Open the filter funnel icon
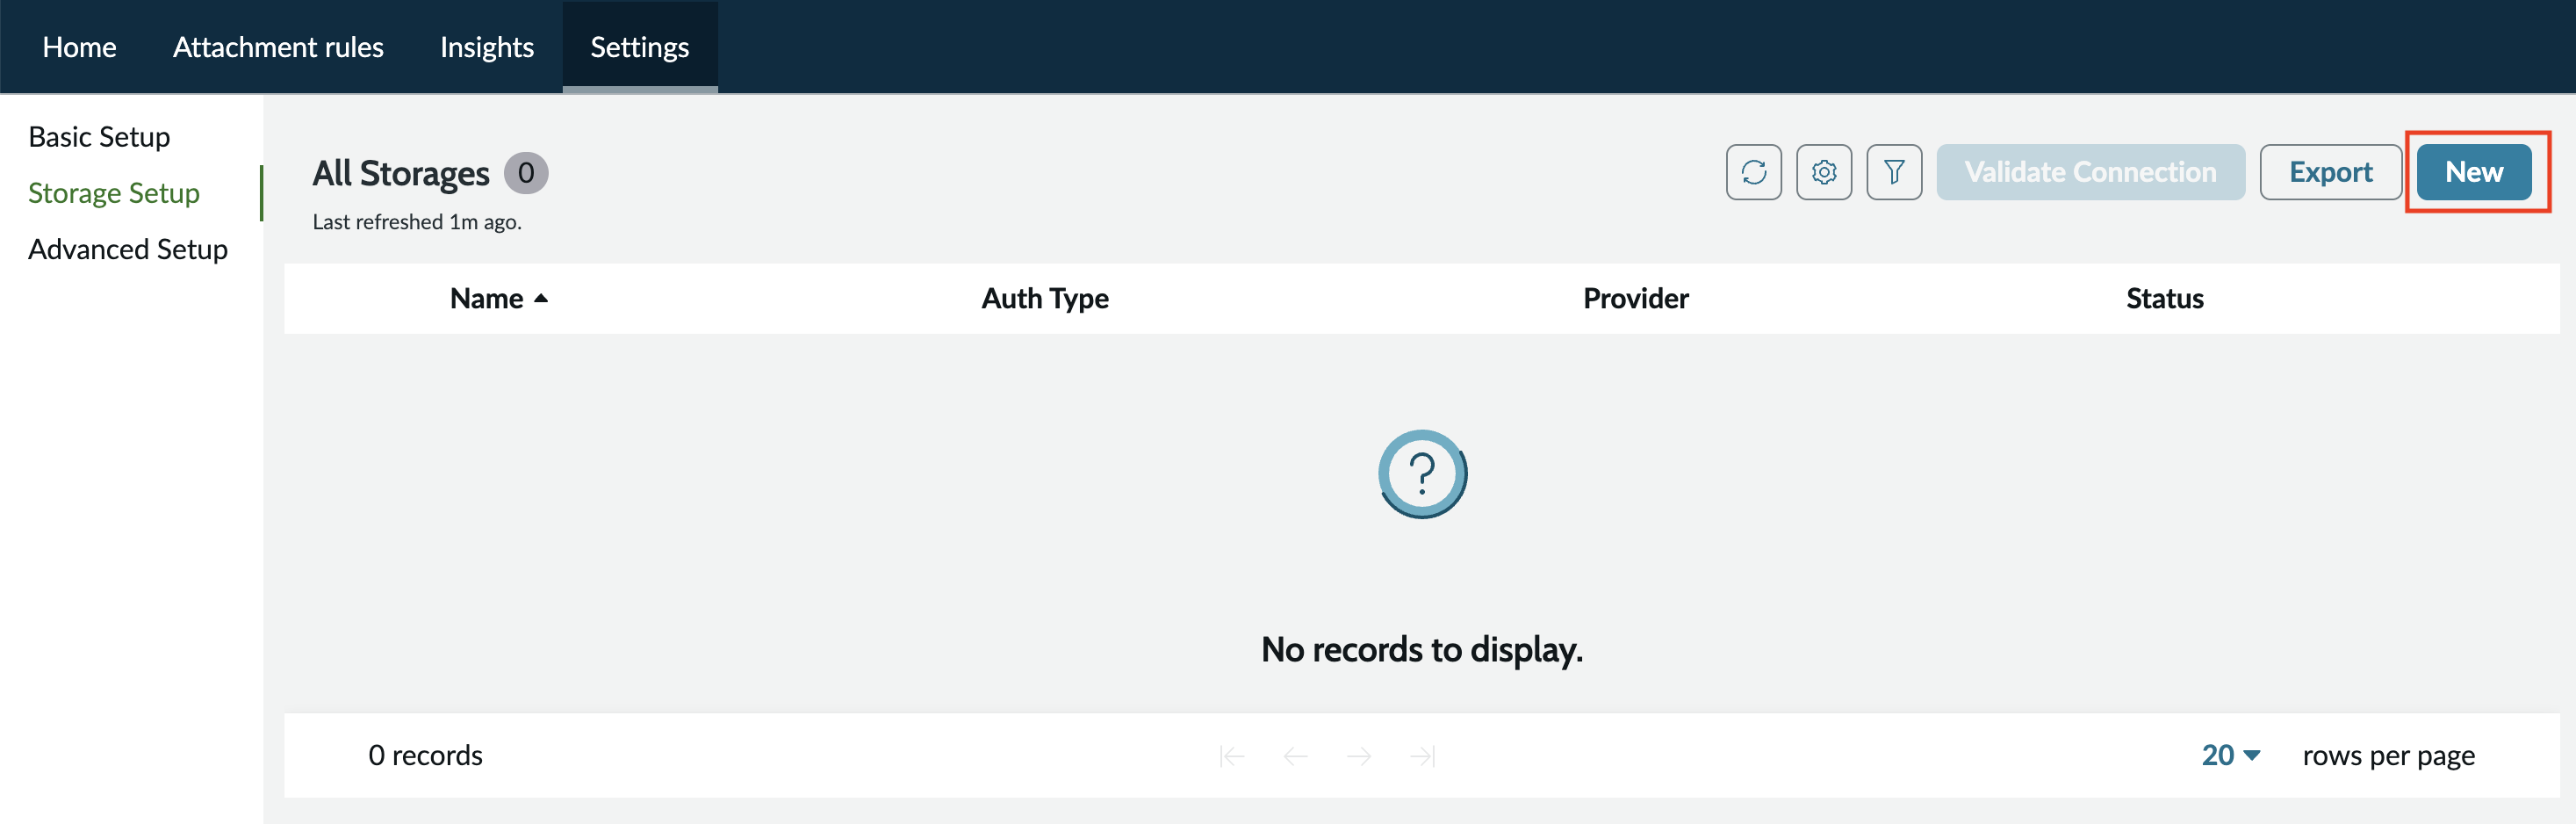 coord(1893,172)
